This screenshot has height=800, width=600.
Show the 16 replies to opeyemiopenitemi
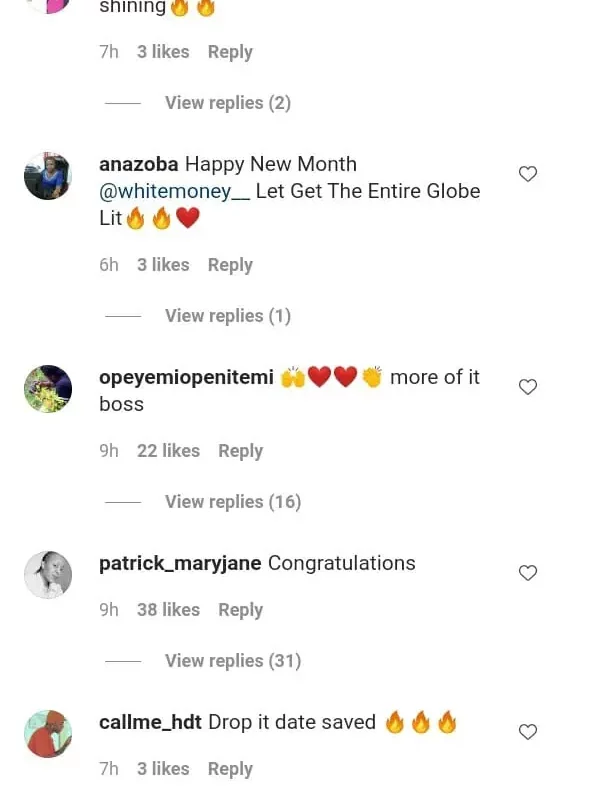point(232,502)
